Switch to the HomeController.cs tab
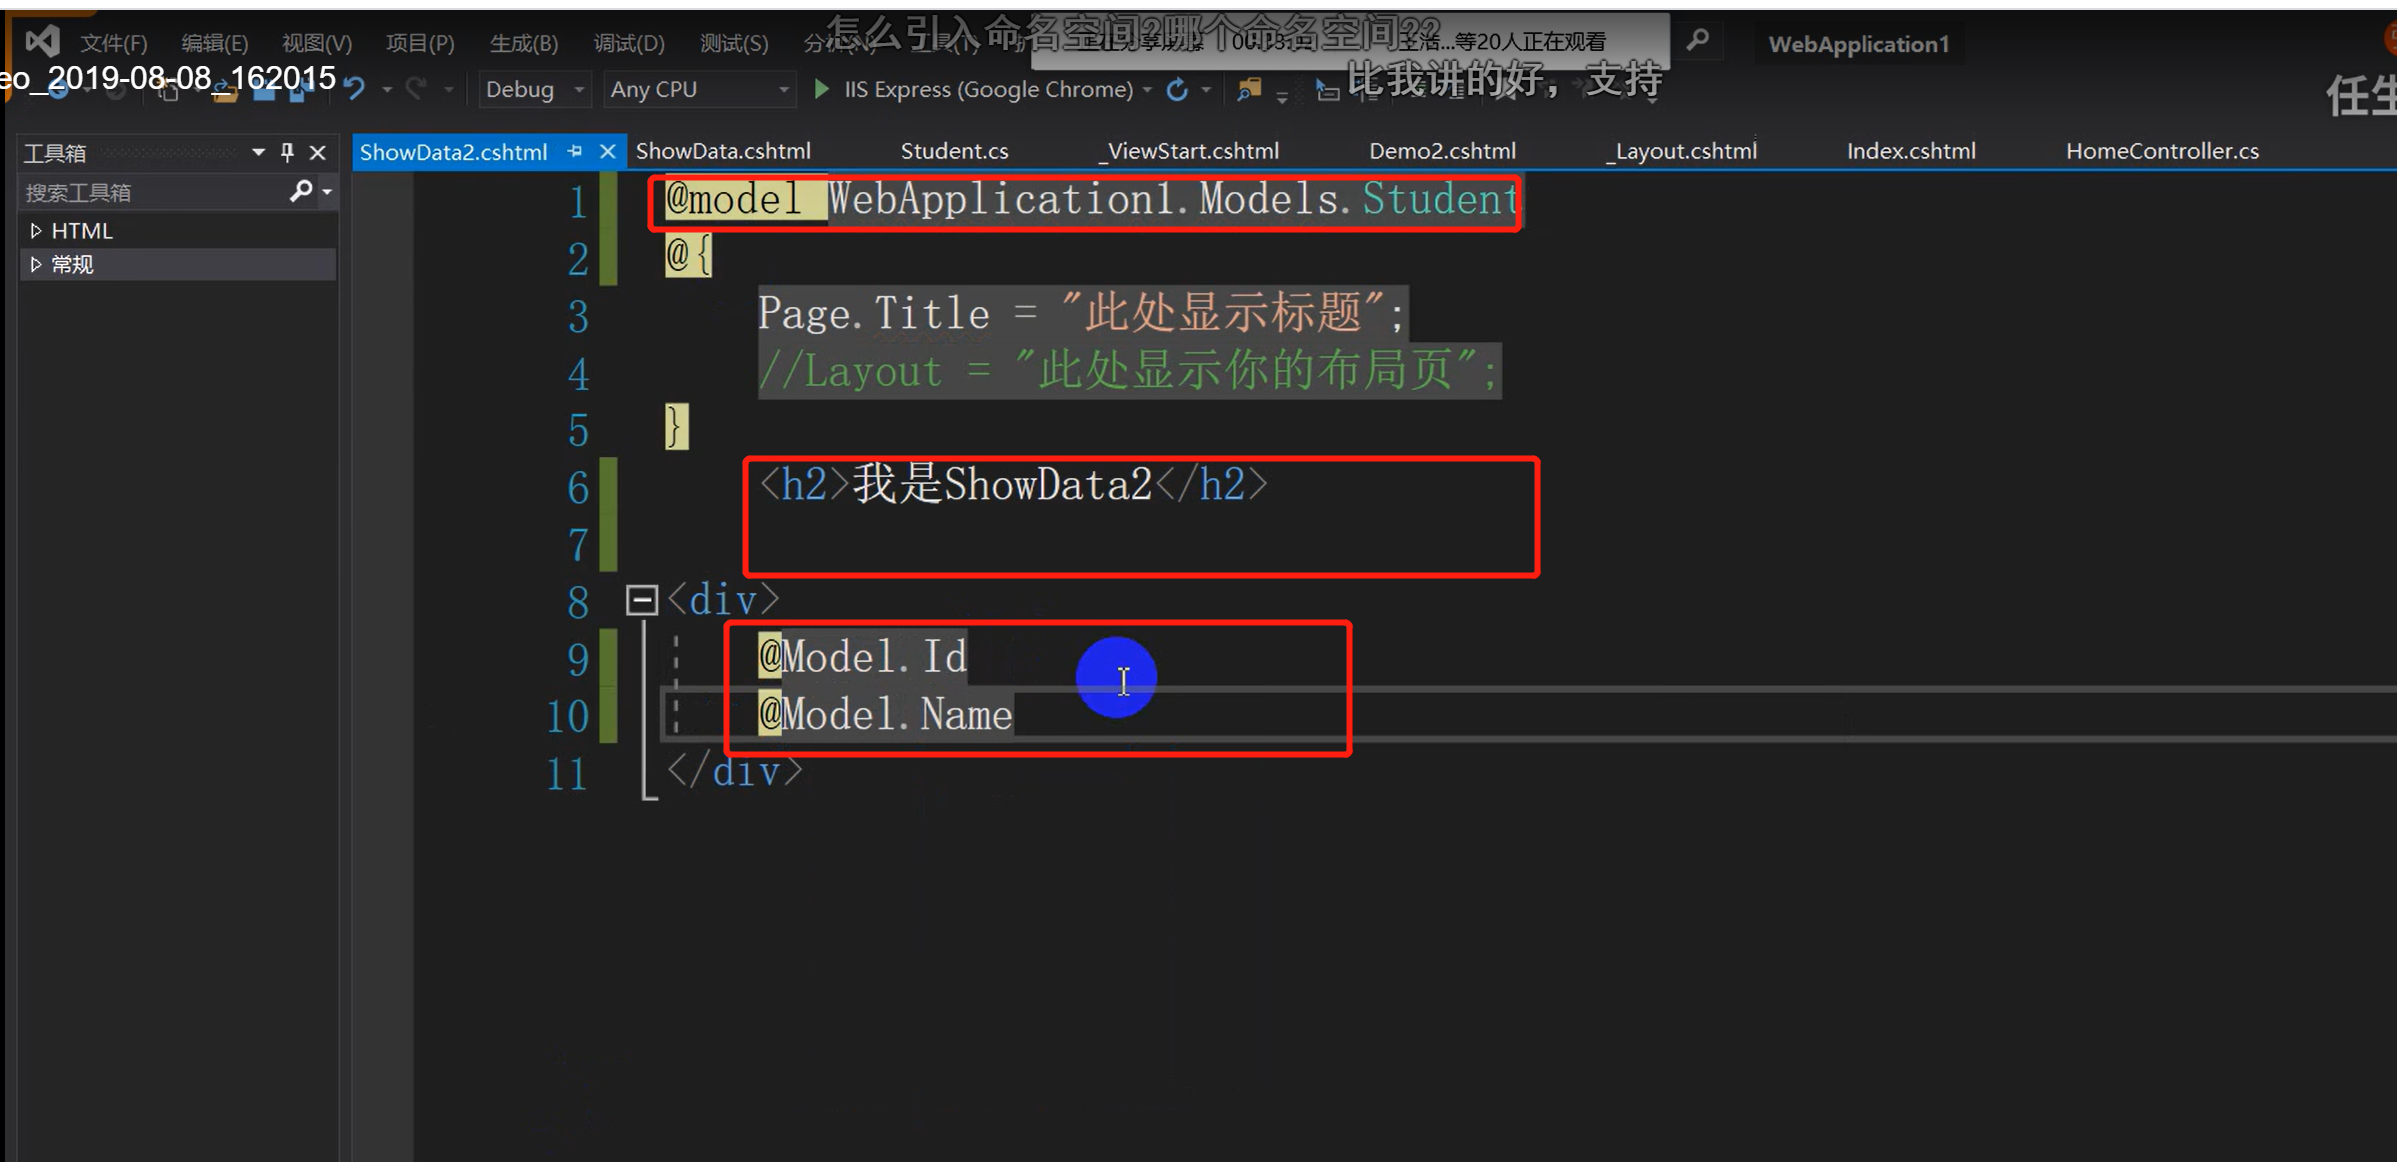Screen dimensions: 2397x1162 [x=2162, y=151]
